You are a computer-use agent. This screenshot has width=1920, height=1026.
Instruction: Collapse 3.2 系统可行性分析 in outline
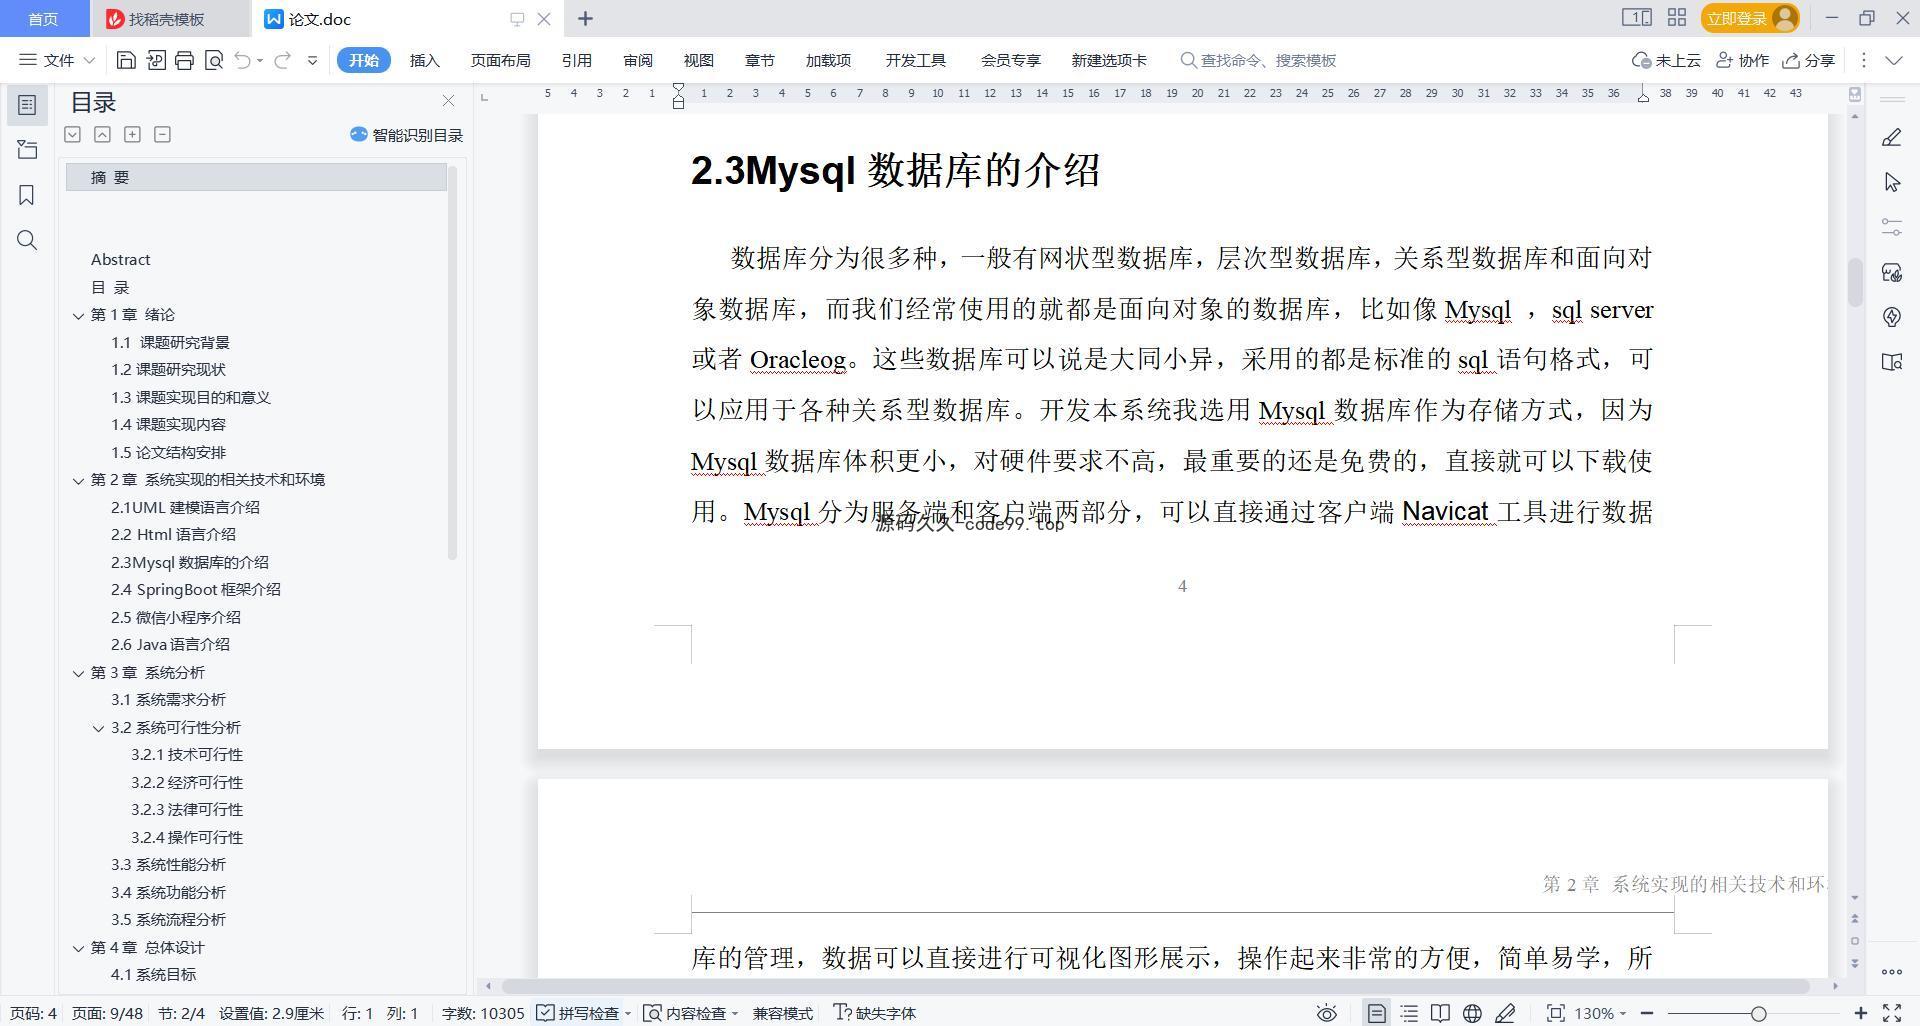[98, 728]
